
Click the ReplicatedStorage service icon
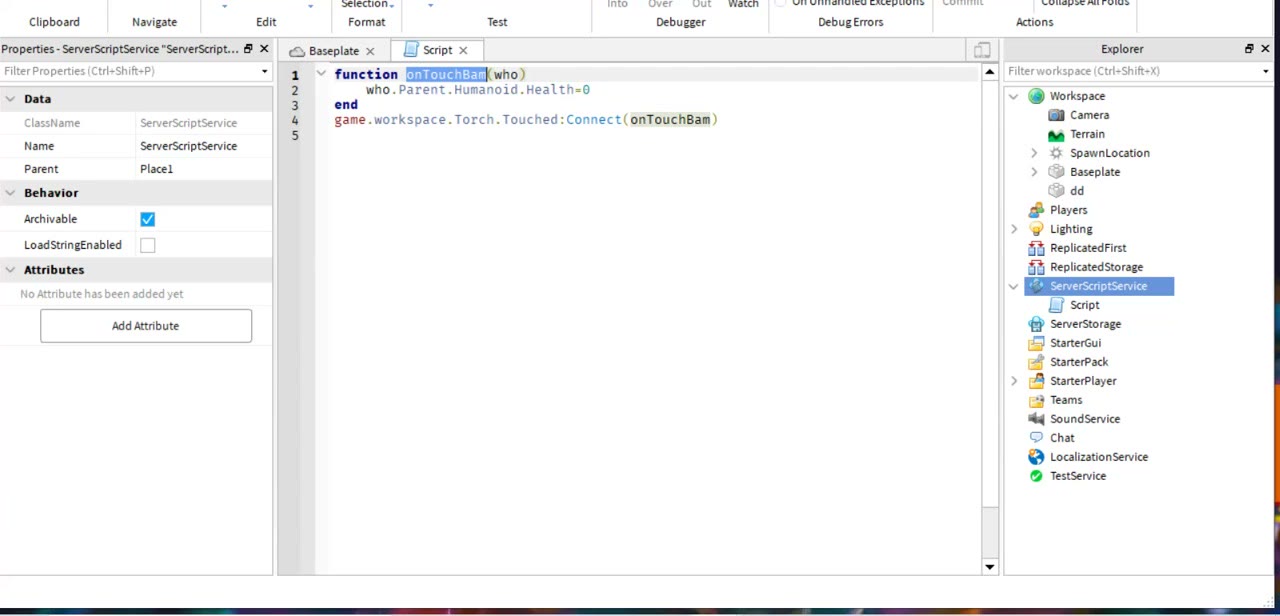coord(1036,267)
